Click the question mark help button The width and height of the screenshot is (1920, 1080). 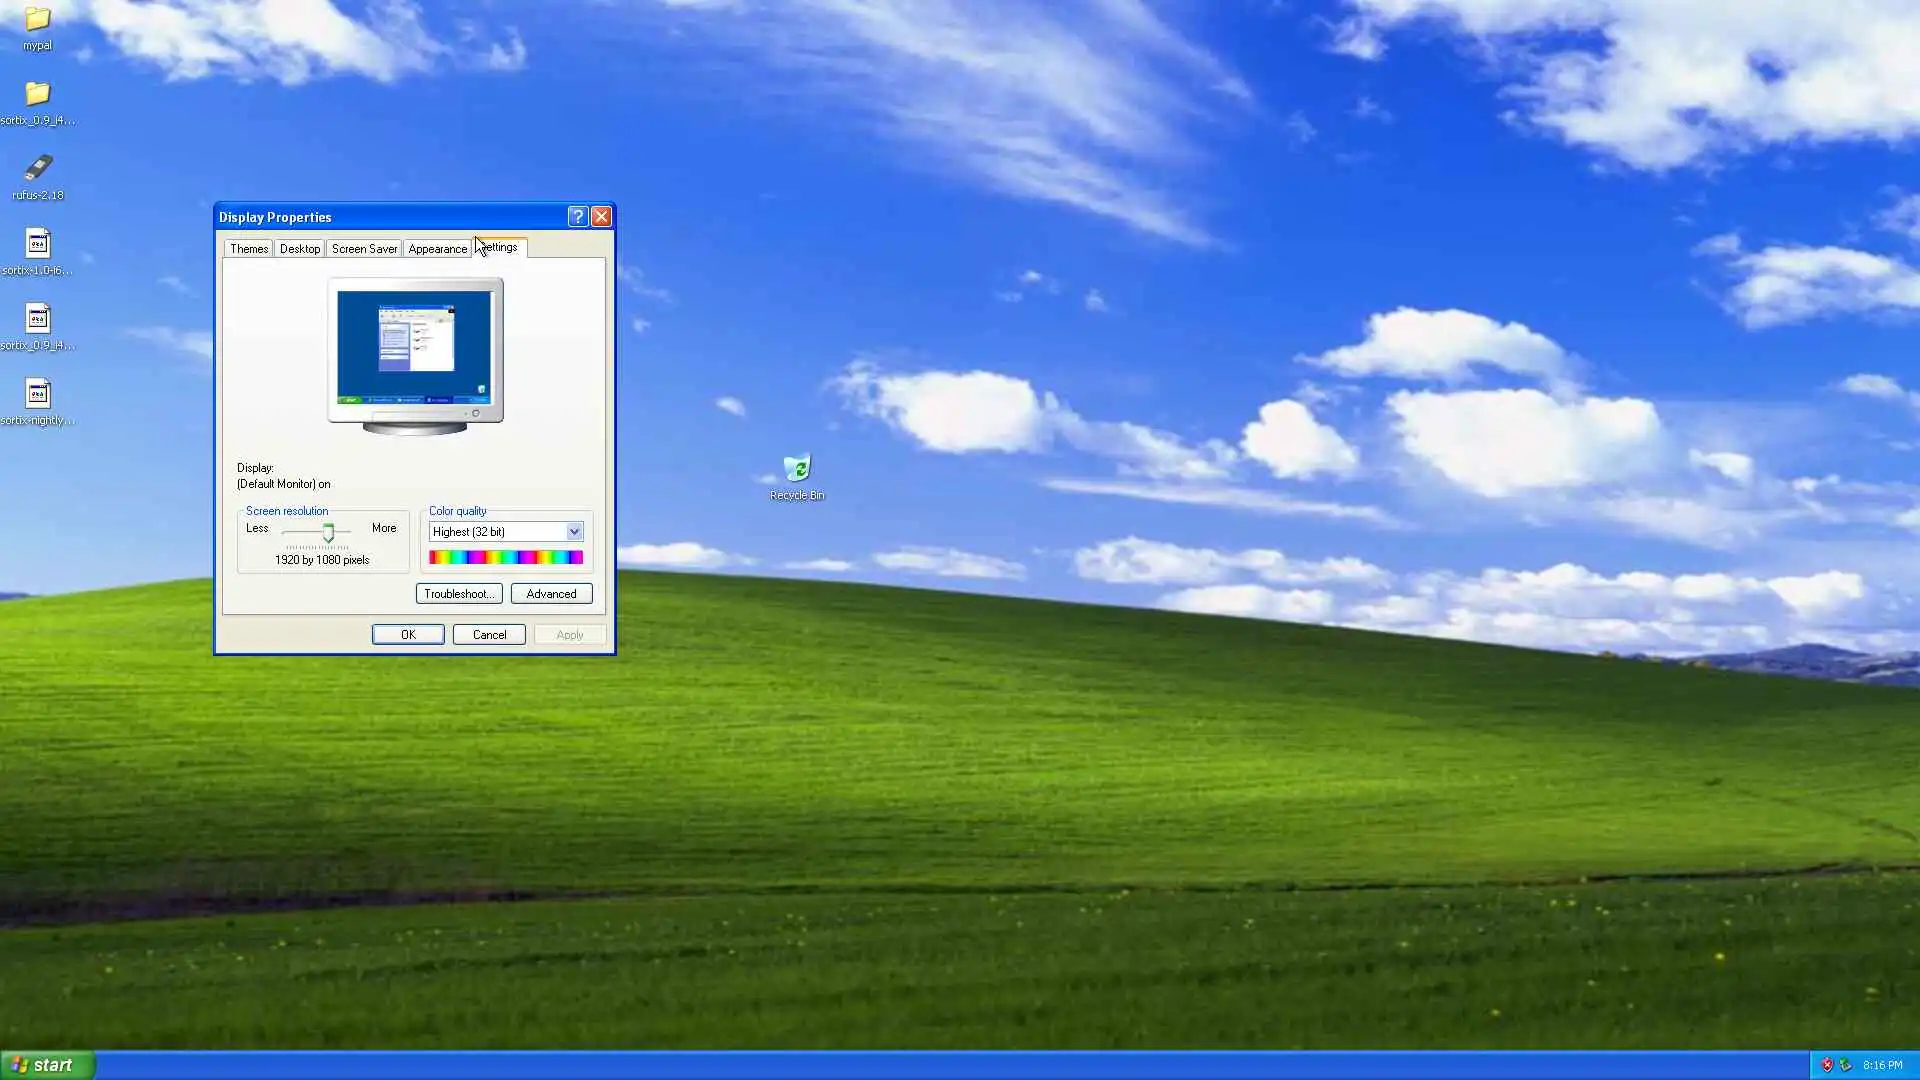(577, 217)
